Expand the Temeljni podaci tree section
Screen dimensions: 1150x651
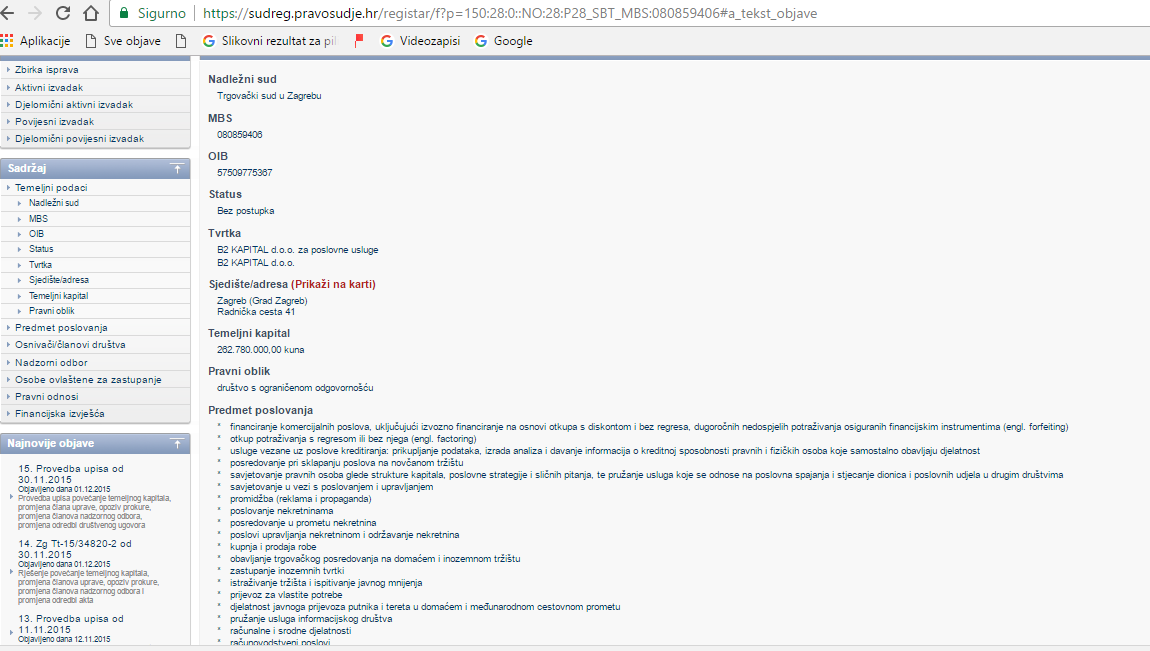50,187
